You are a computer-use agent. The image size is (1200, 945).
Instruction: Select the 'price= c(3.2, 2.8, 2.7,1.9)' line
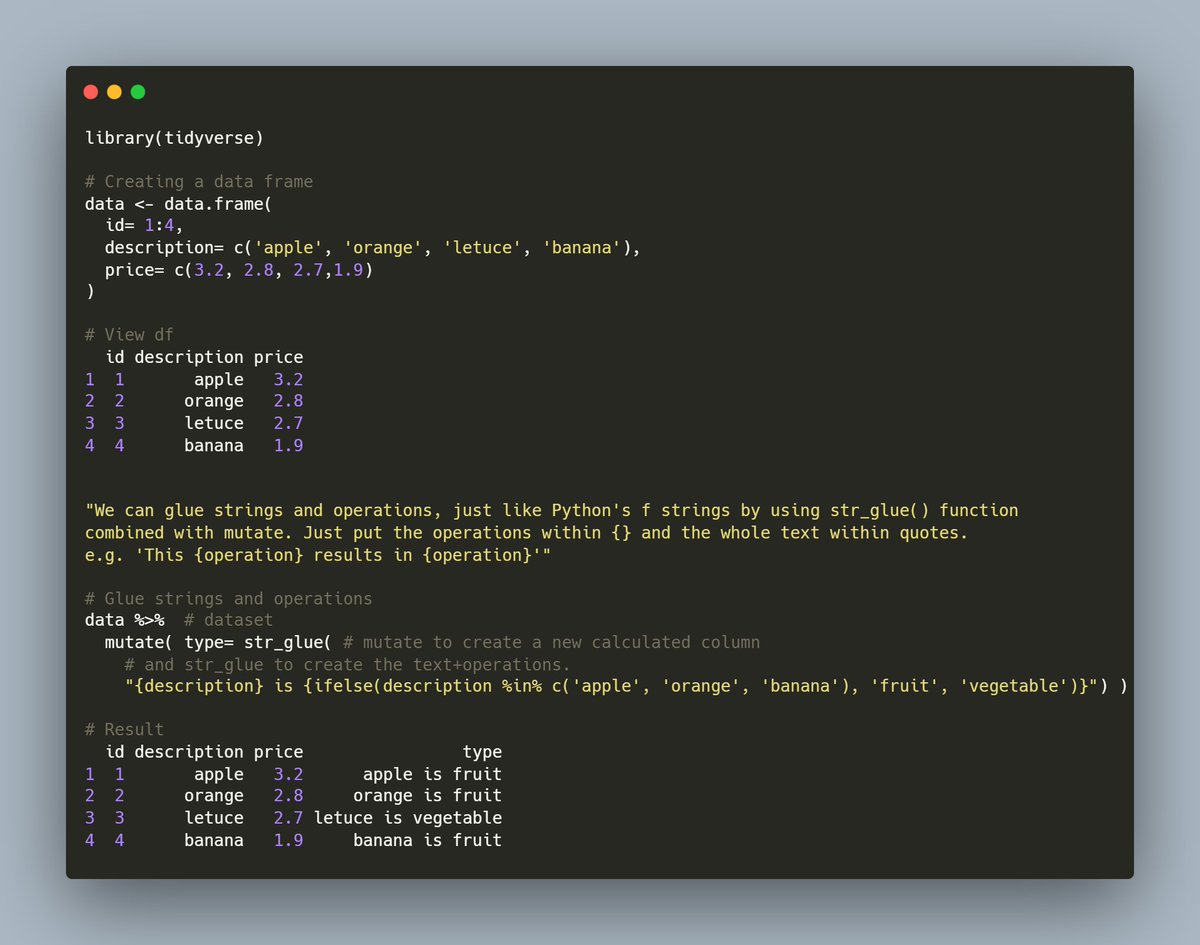click(239, 269)
